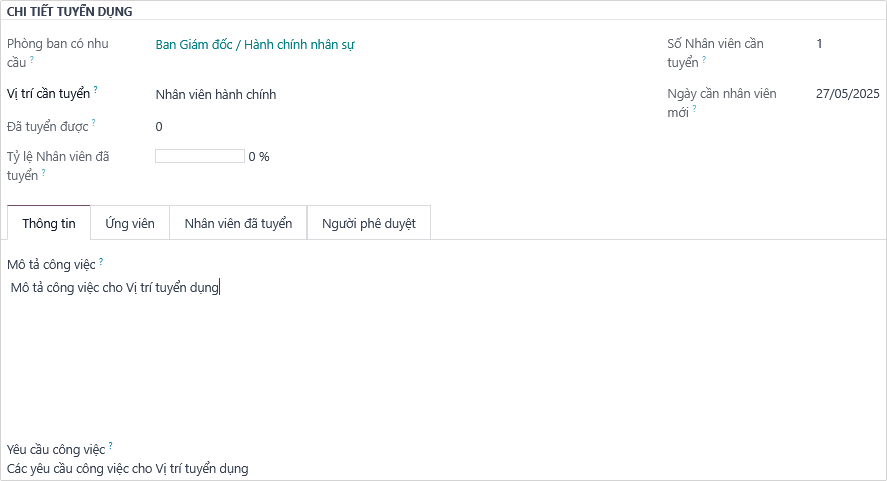887x481 pixels.
Task: Click the Nhân viên hành chính position field
Action: point(216,95)
